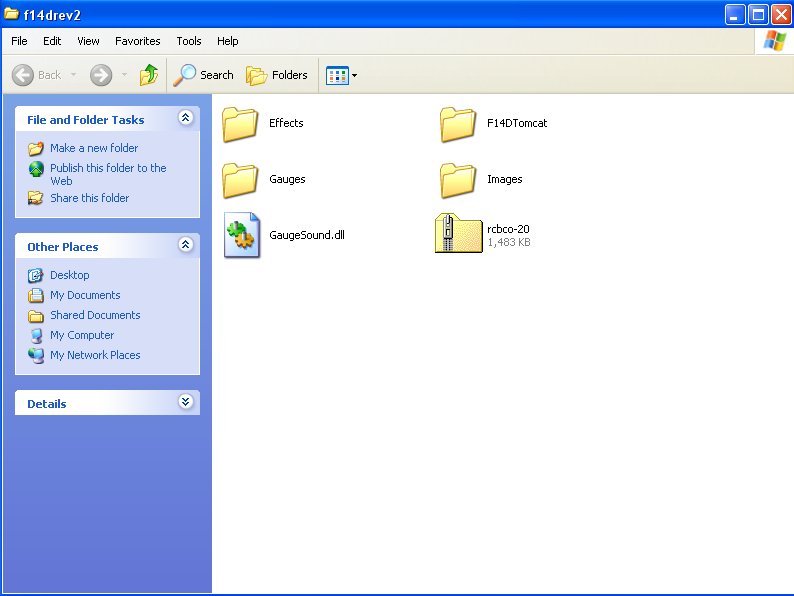
Task: Collapse the Other Places panel
Action: coord(185,245)
